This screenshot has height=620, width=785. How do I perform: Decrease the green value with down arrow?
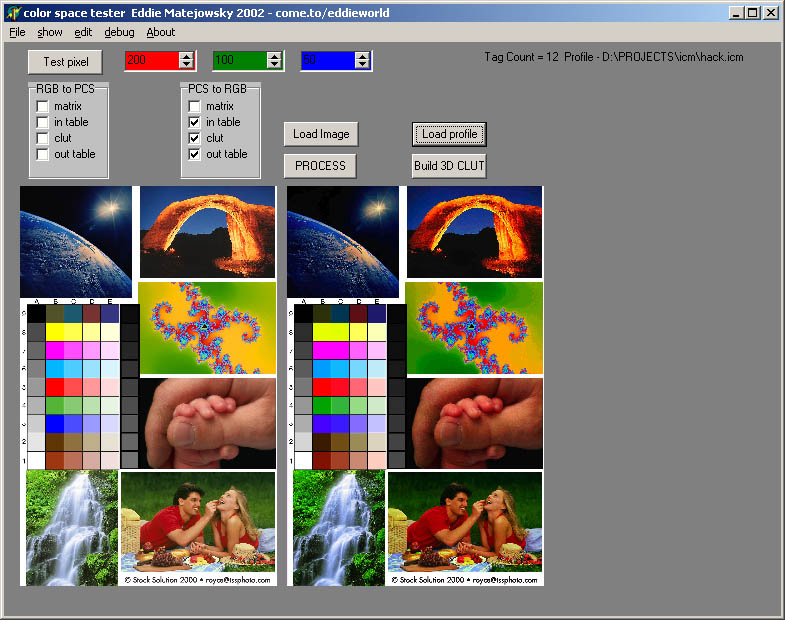274,65
